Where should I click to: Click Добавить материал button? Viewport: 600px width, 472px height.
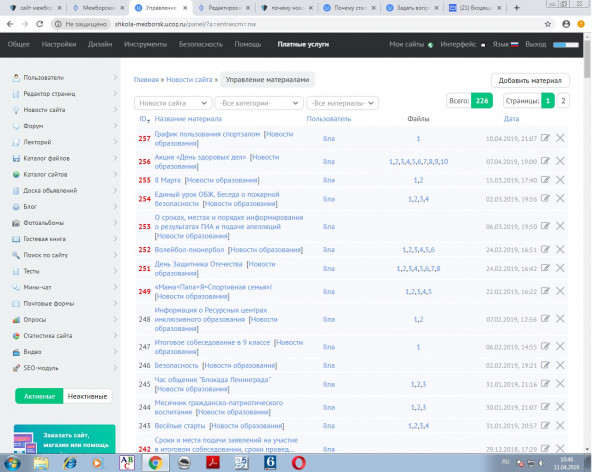[530, 80]
